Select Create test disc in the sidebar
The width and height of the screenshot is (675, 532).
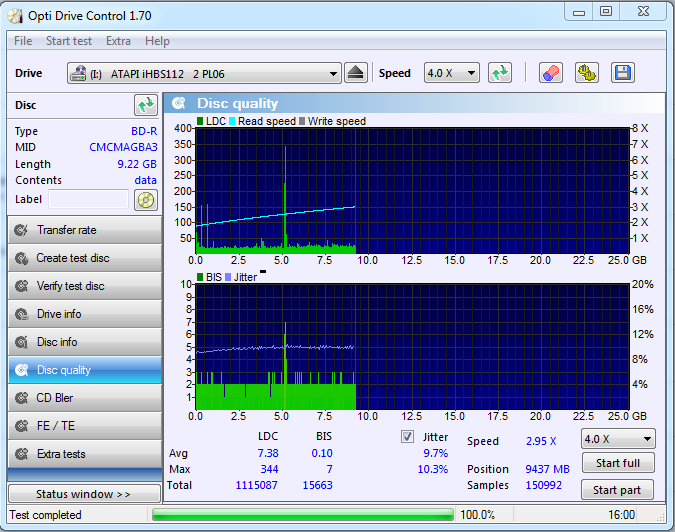pos(85,258)
